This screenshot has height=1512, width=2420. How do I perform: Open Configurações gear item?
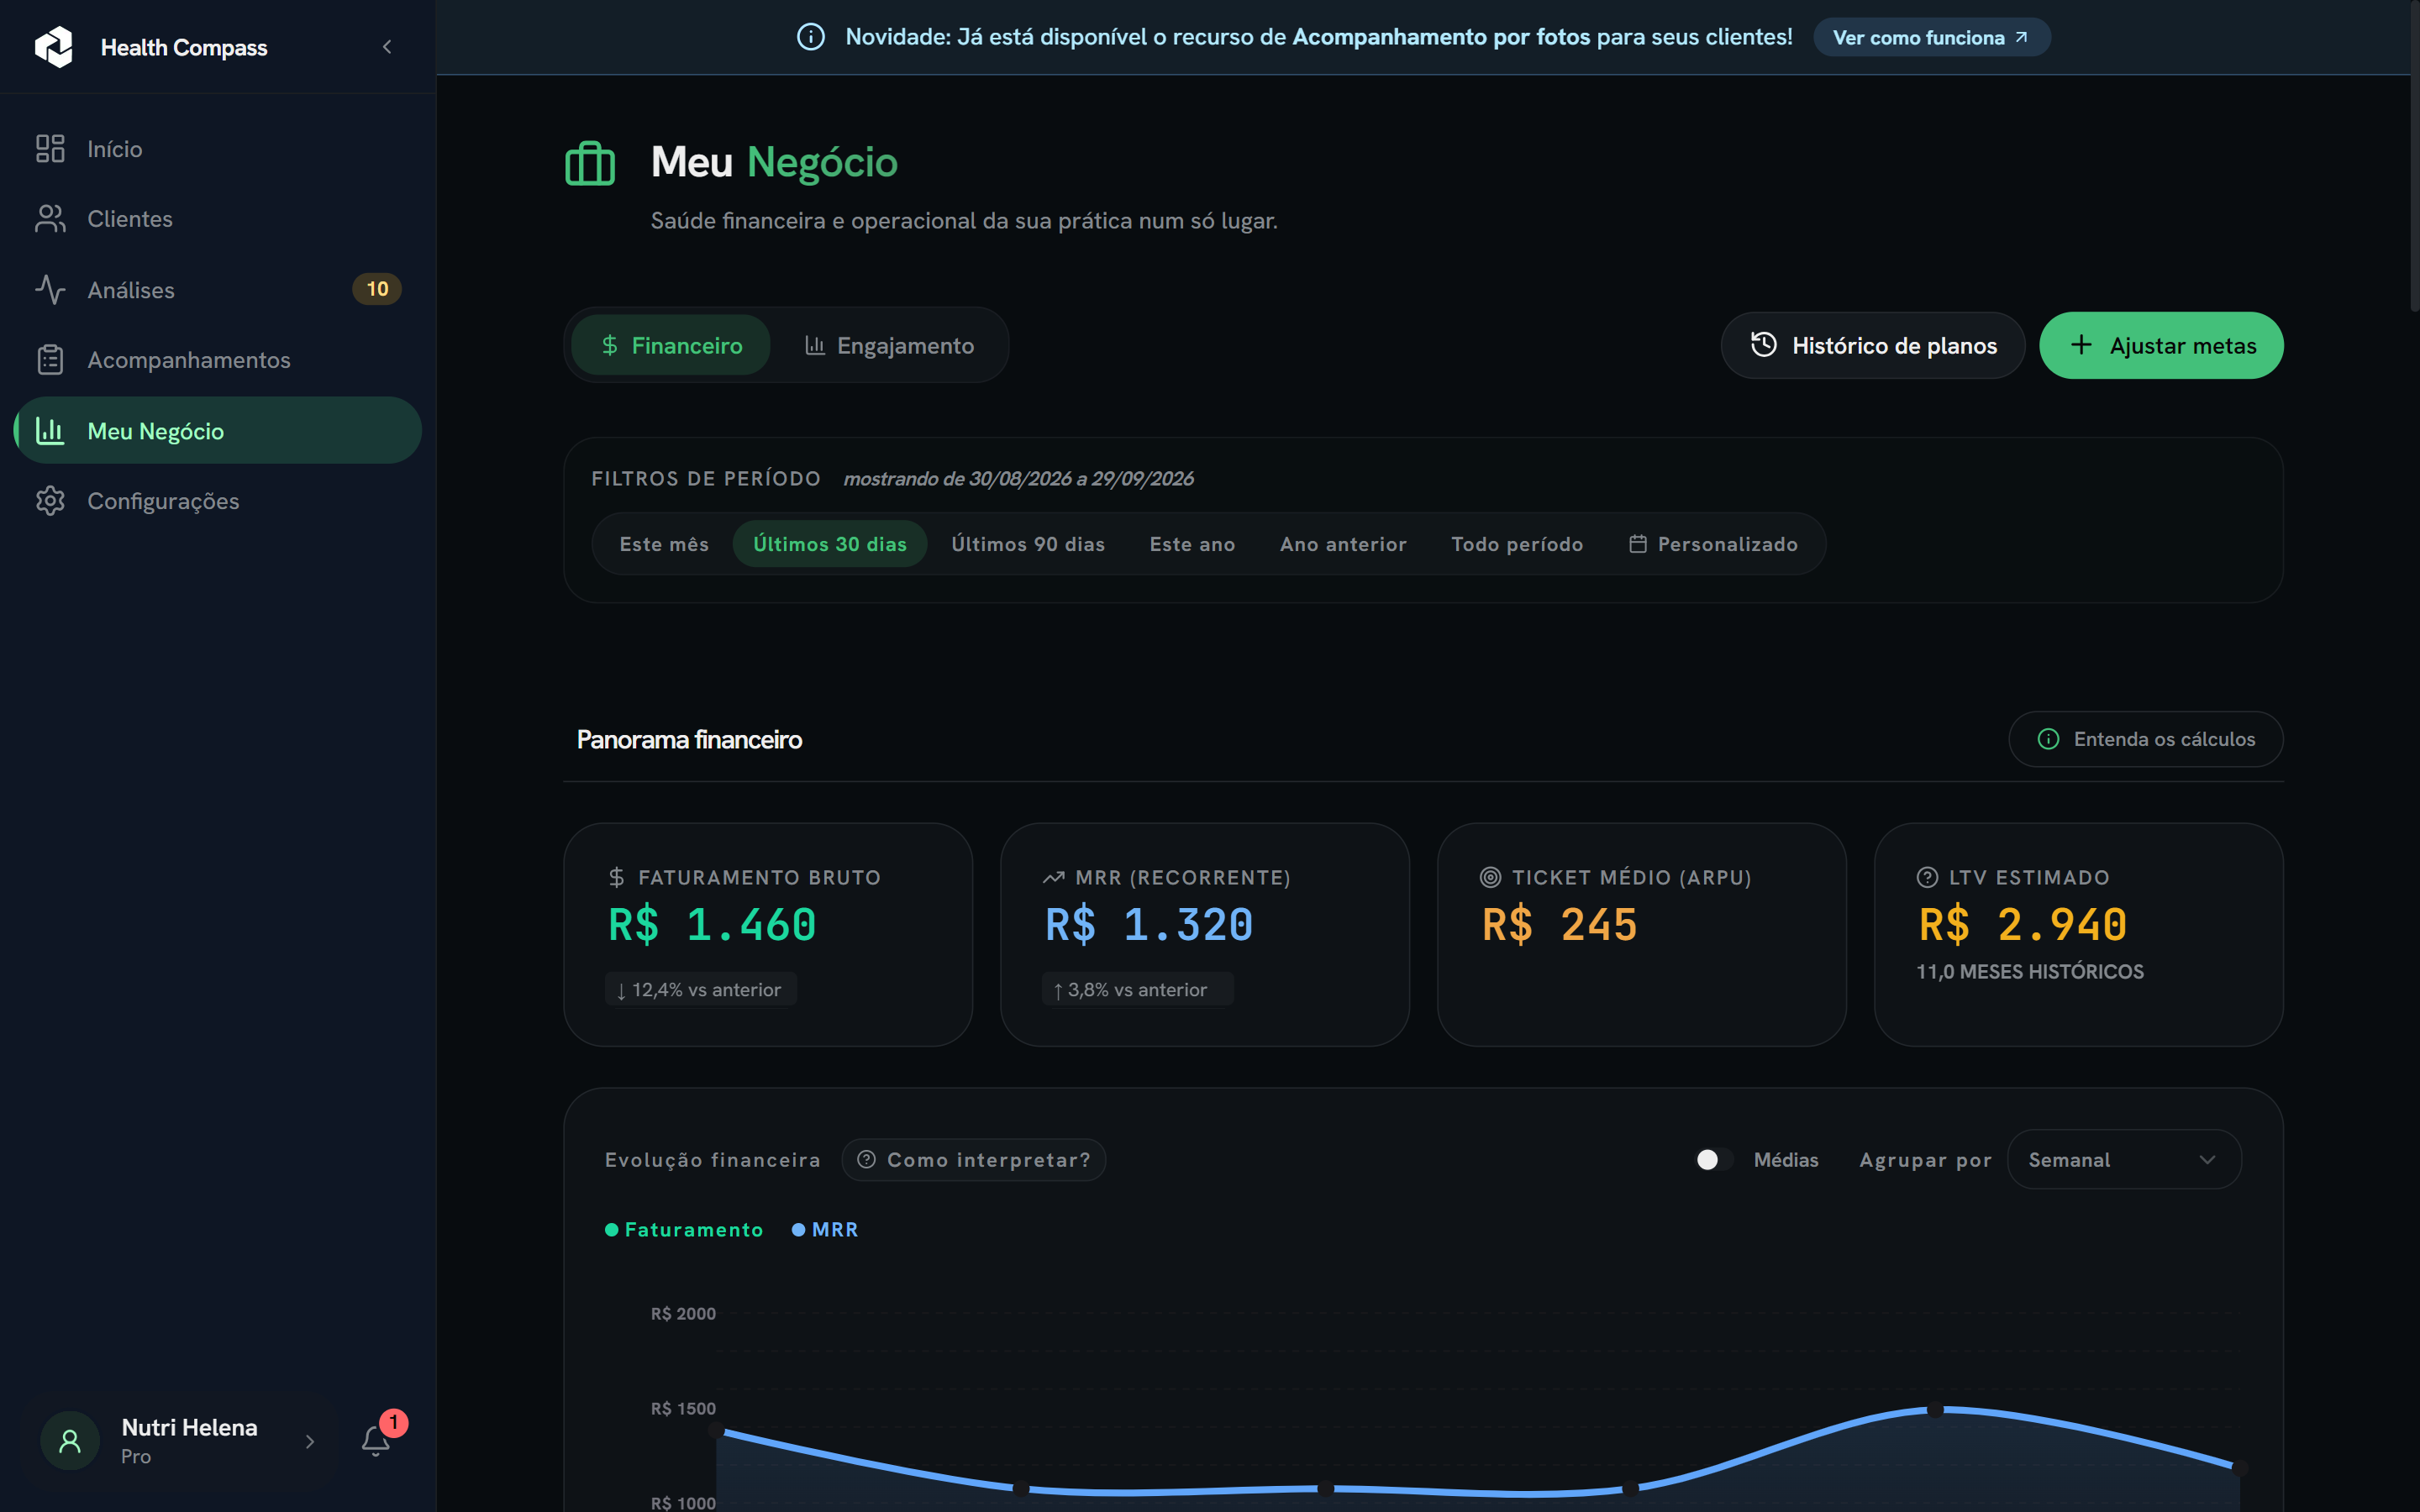coord(218,501)
